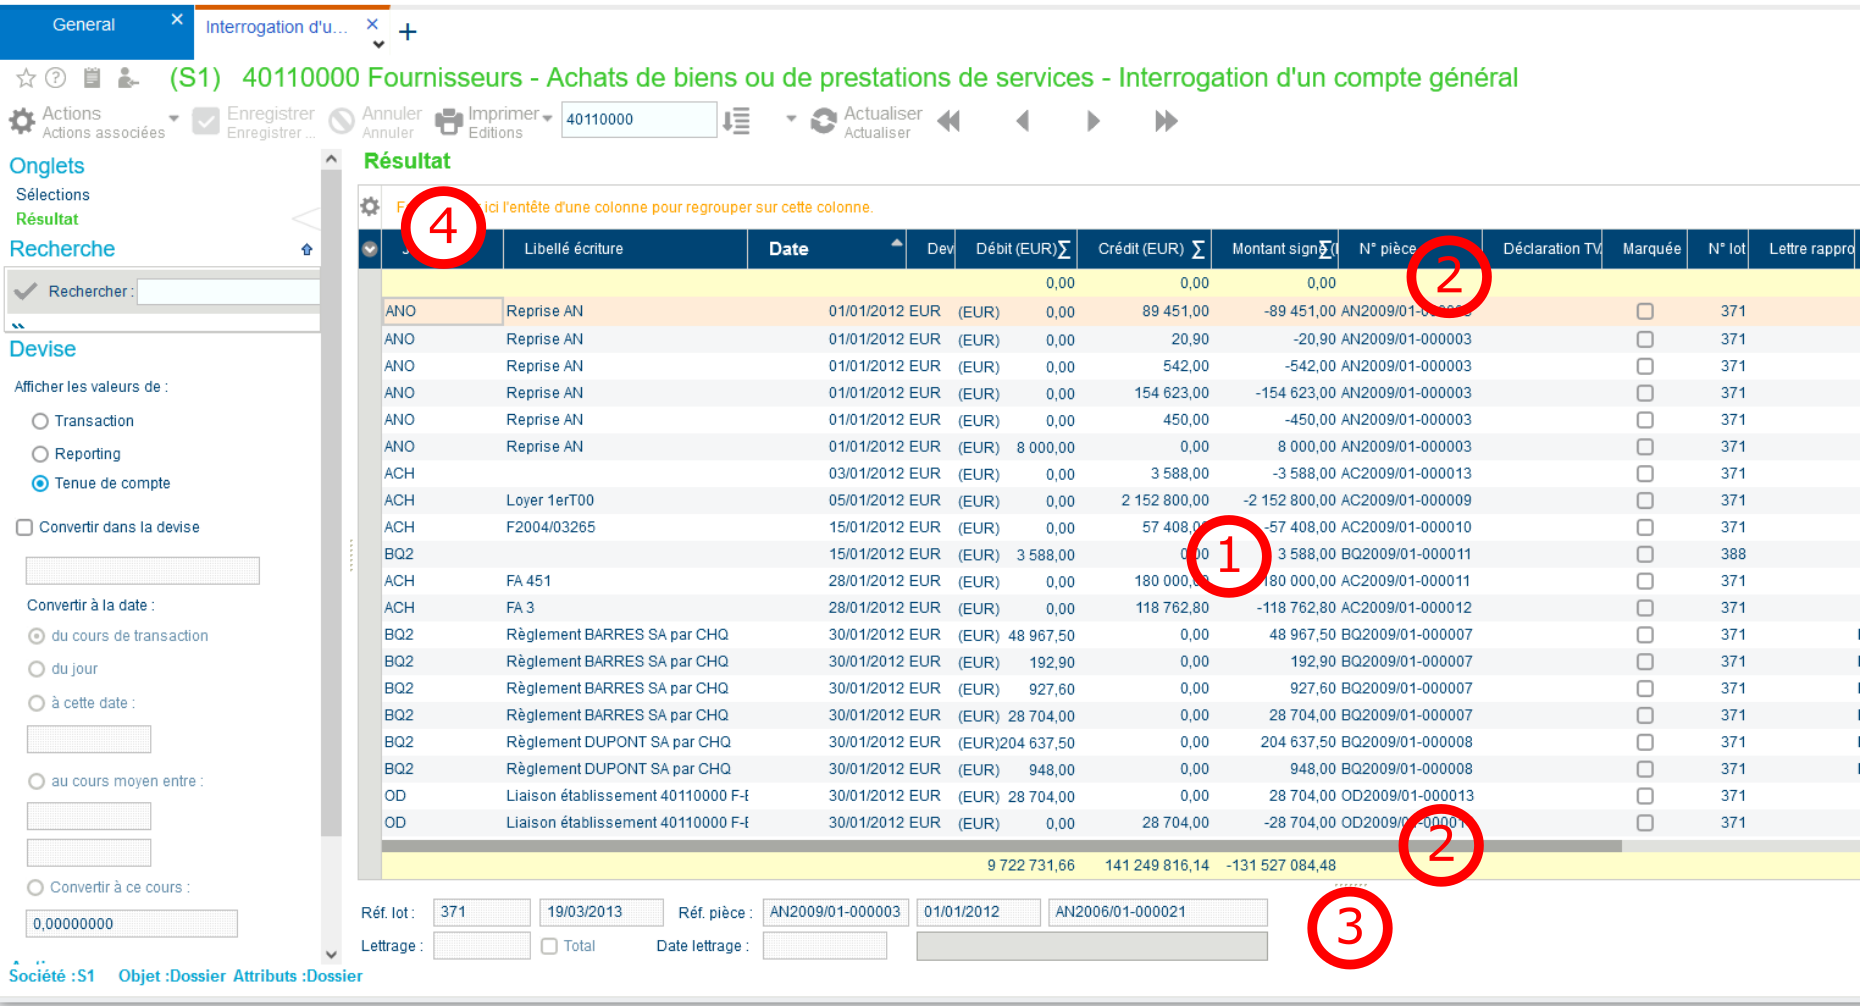Viewport: 1860px width, 1006px height.
Task: Click the account list selector icon
Action: (x=737, y=121)
